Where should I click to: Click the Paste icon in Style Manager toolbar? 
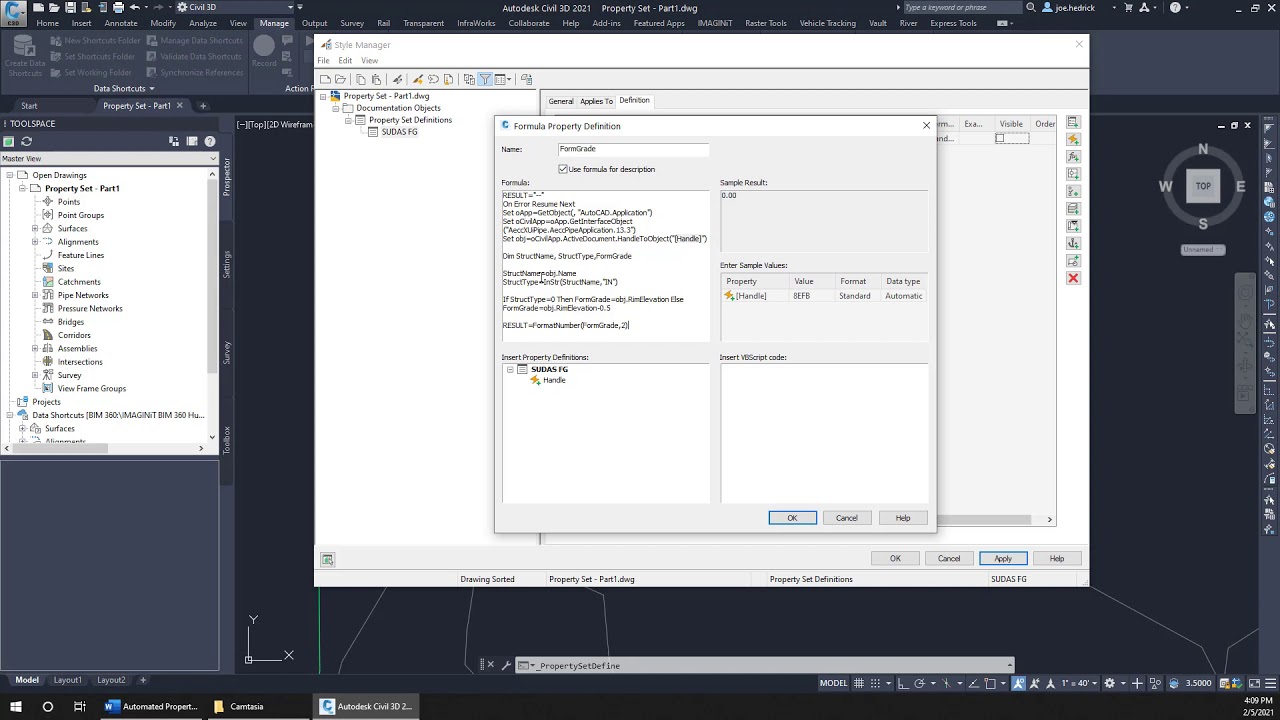tap(376, 79)
